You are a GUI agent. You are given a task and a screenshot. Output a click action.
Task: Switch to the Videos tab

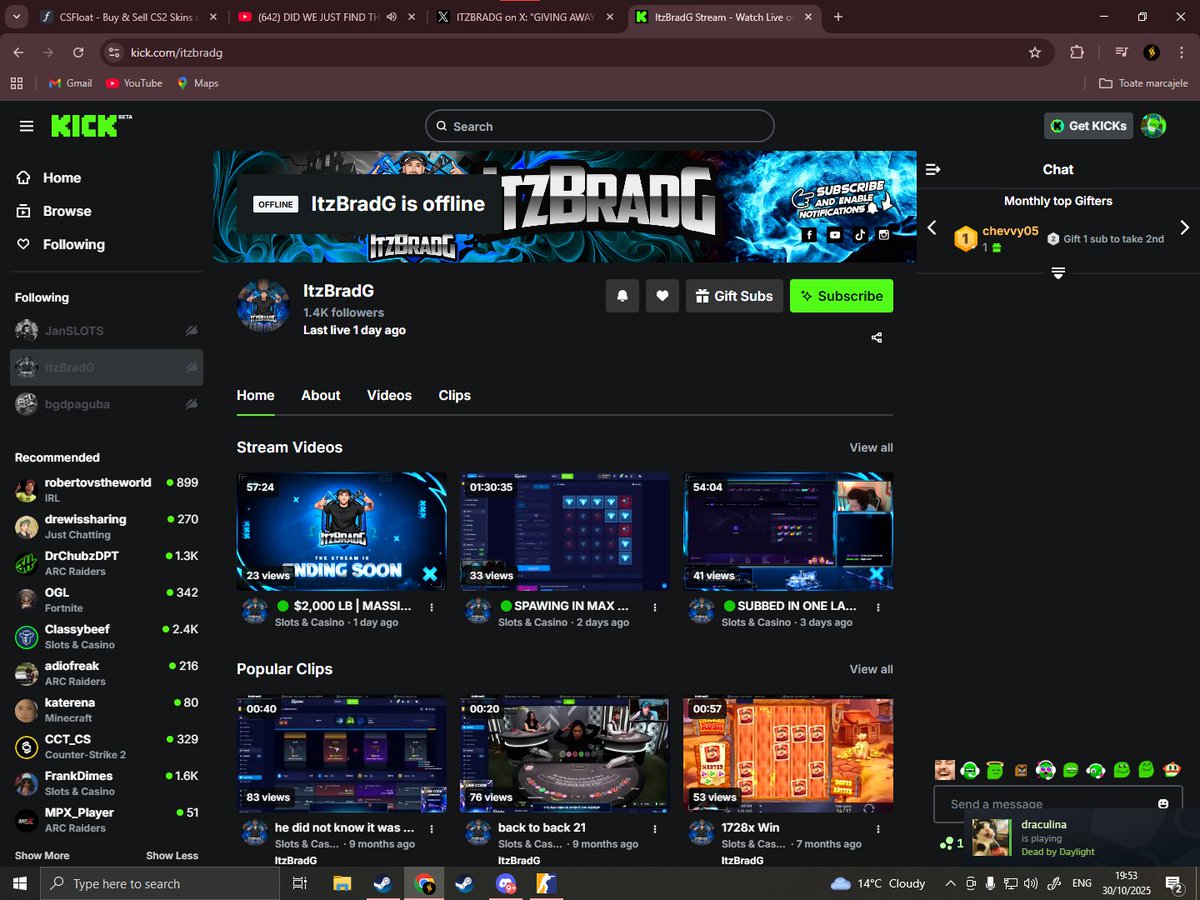coord(389,395)
